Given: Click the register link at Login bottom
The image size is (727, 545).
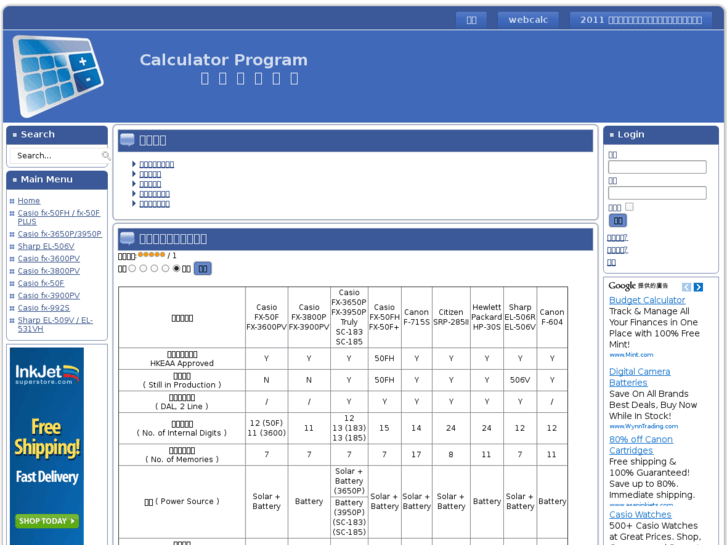Looking at the screenshot, I should [x=612, y=263].
